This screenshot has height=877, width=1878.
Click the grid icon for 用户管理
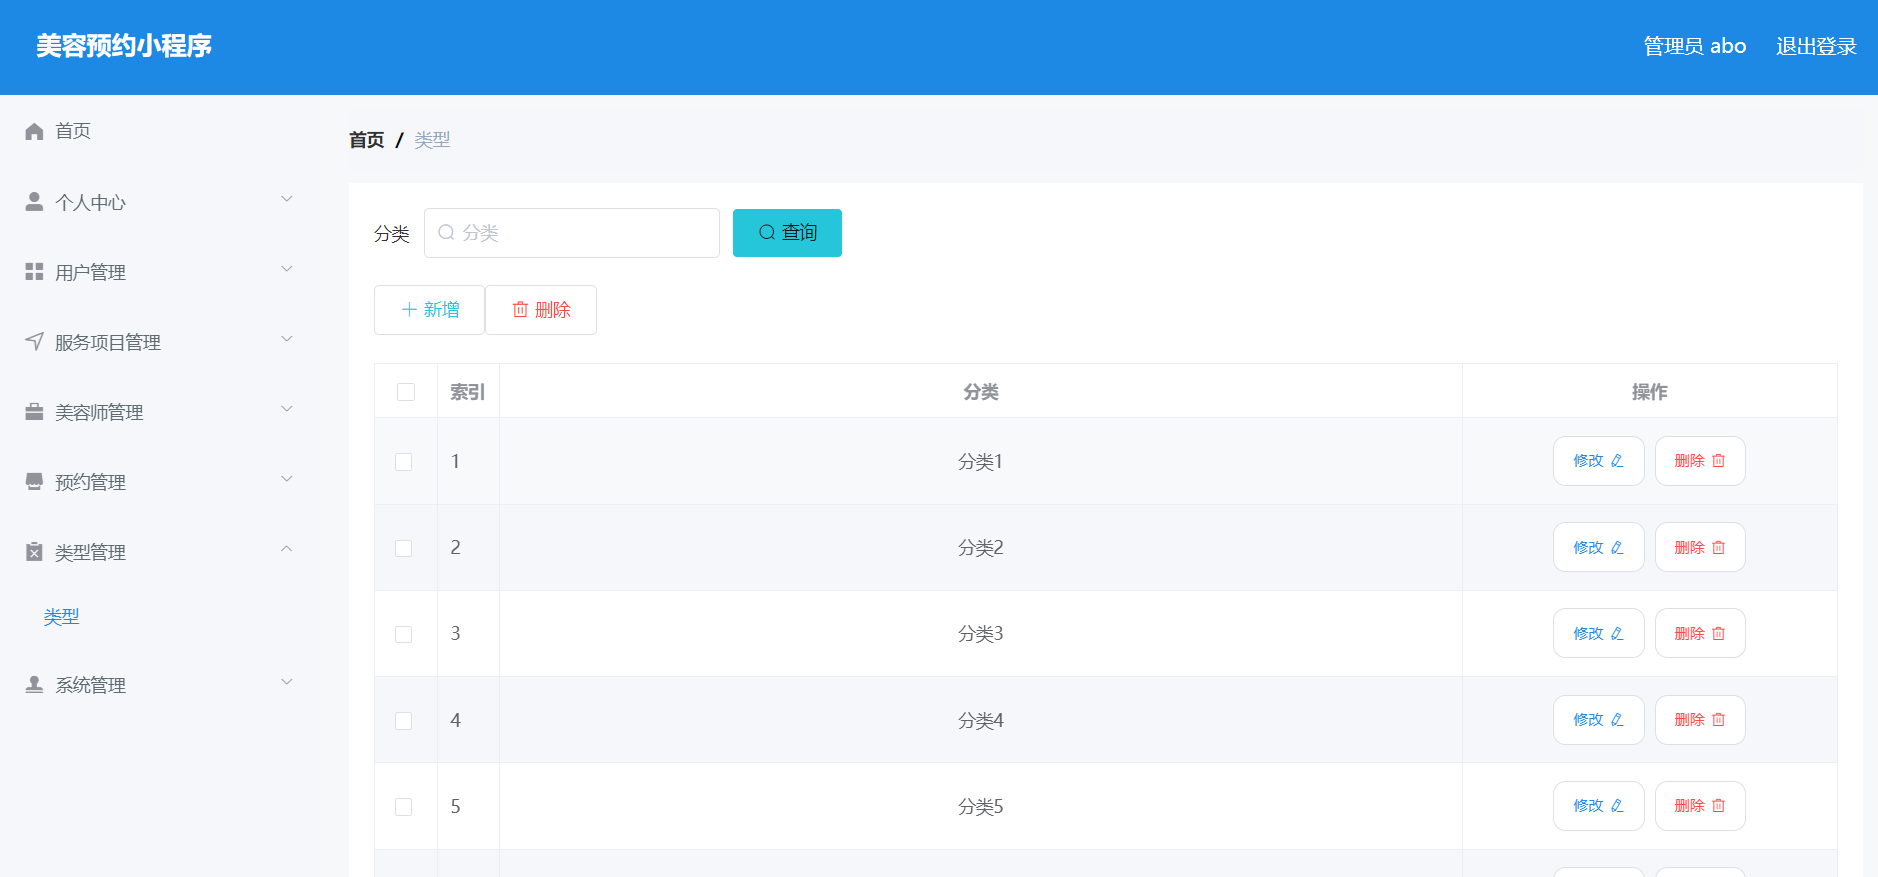34,271
